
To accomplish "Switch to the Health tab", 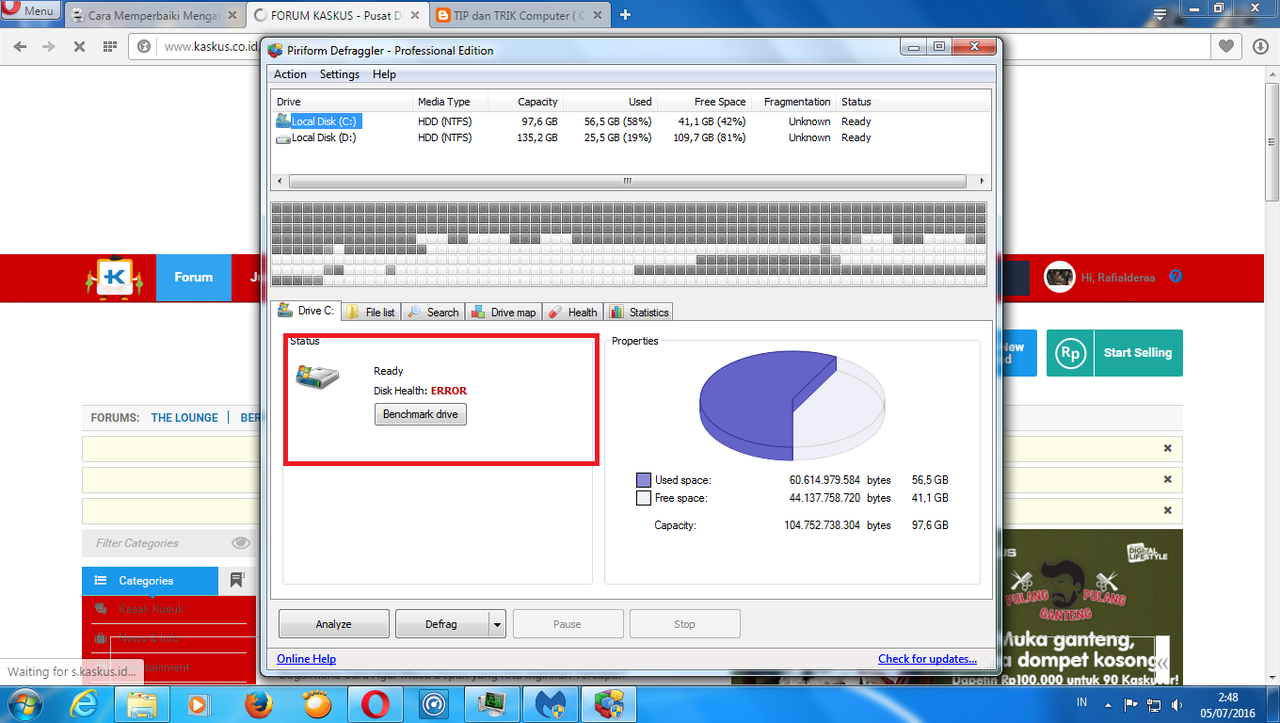I will (572, 312).
